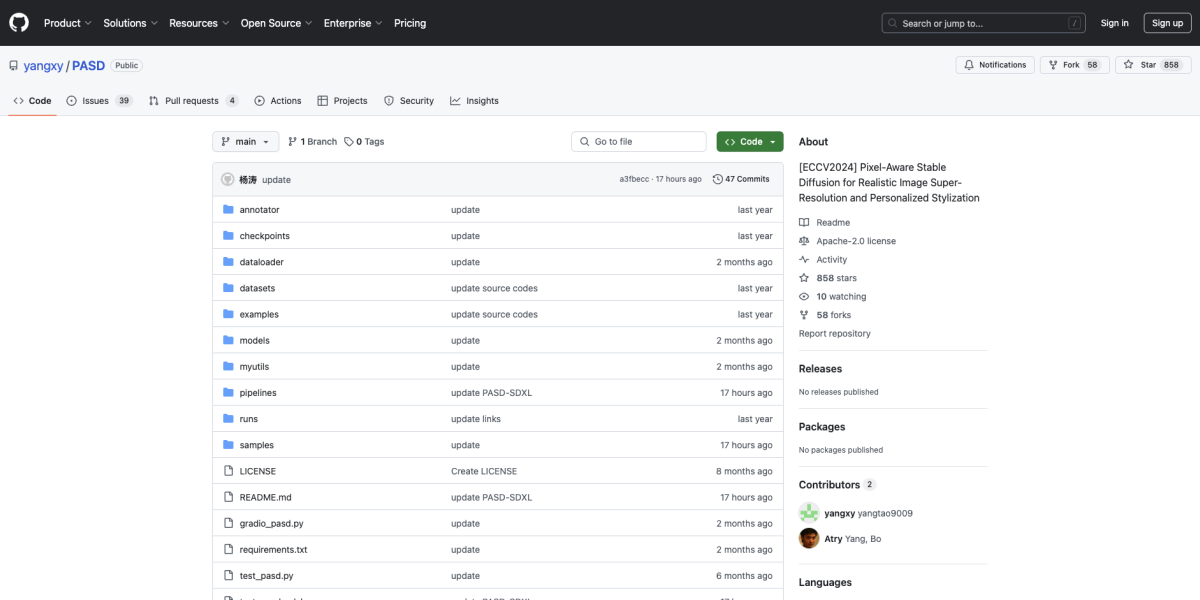
Task: Open the commit history clock icon
Action: pos(718,180)
